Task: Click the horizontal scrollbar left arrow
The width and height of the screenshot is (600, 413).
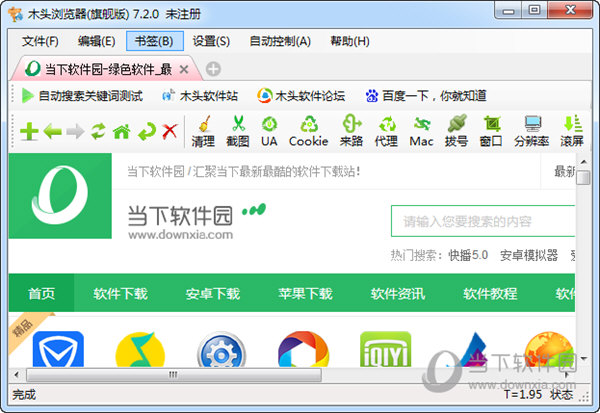Action: (16, 374)
